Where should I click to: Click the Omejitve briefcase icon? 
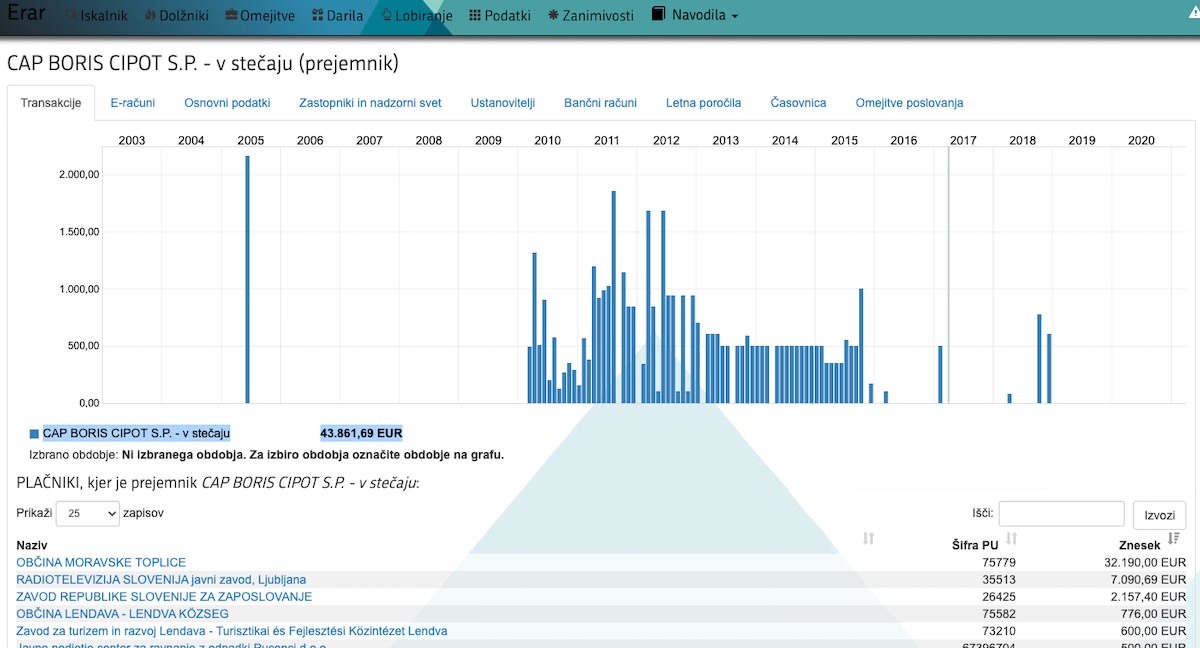(232, 16)
